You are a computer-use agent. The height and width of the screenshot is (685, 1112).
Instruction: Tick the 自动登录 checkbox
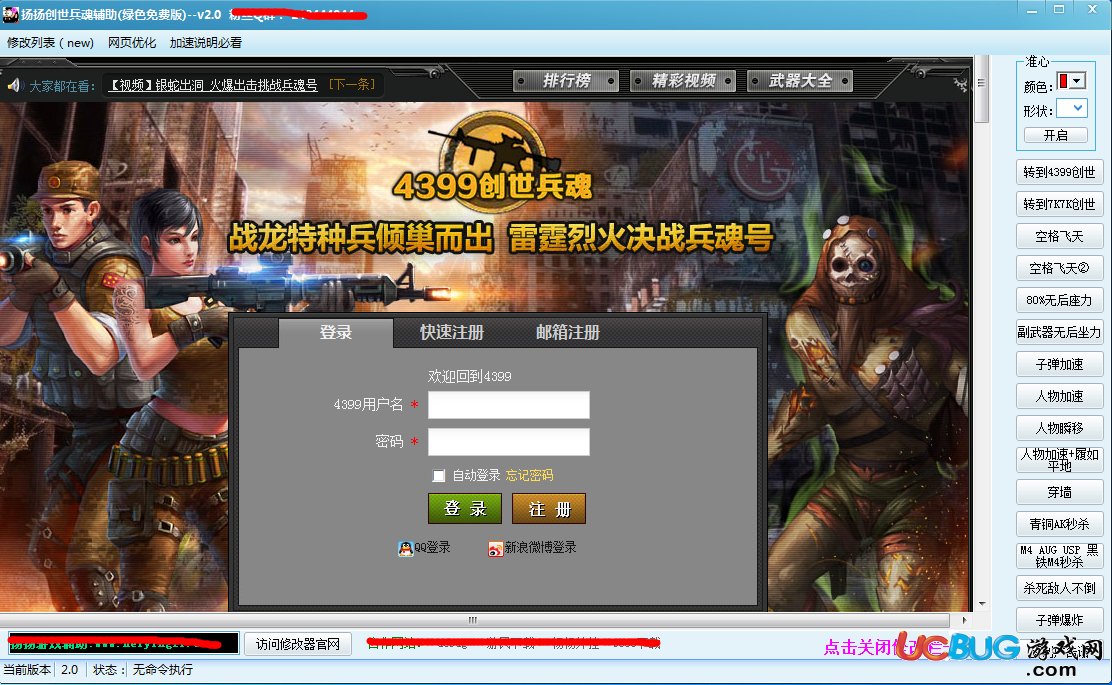click(x=439, y=476)
